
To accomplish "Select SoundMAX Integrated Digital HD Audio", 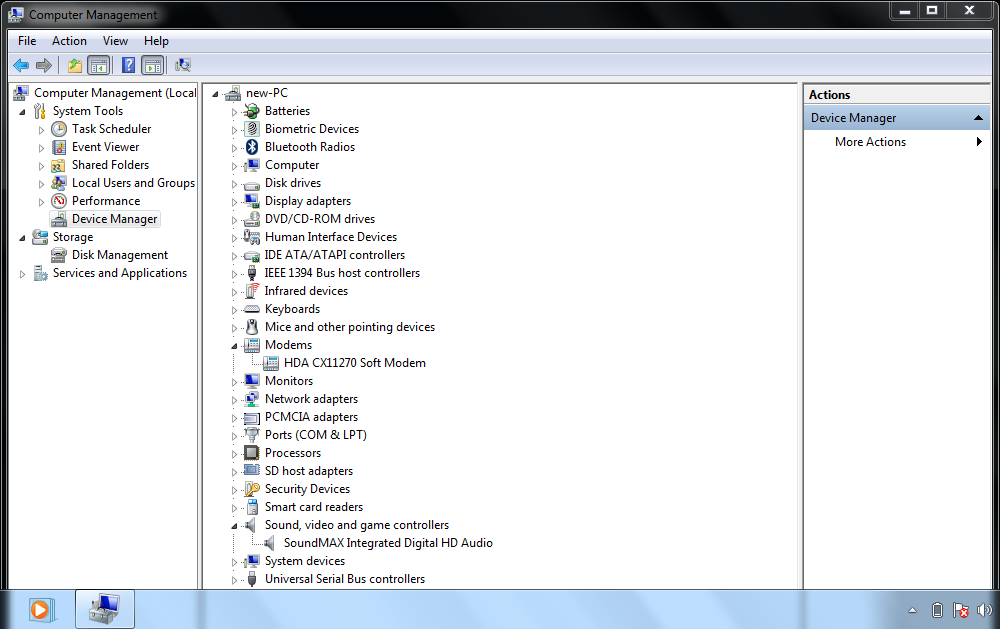I will (388, 543).
